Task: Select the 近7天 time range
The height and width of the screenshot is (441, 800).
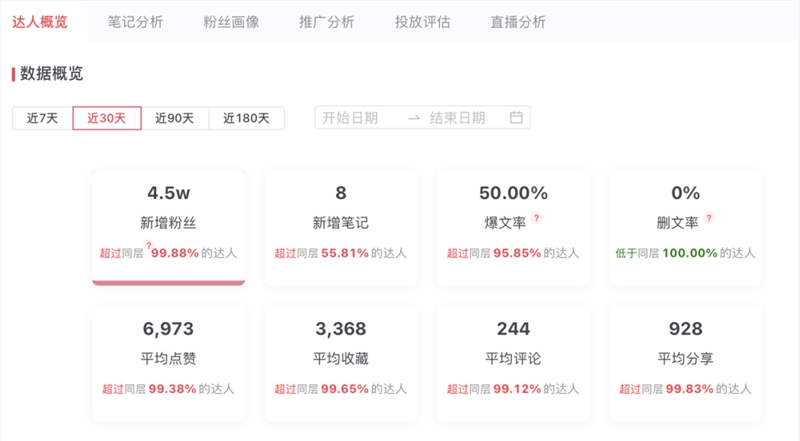Action: coord(42,118)
